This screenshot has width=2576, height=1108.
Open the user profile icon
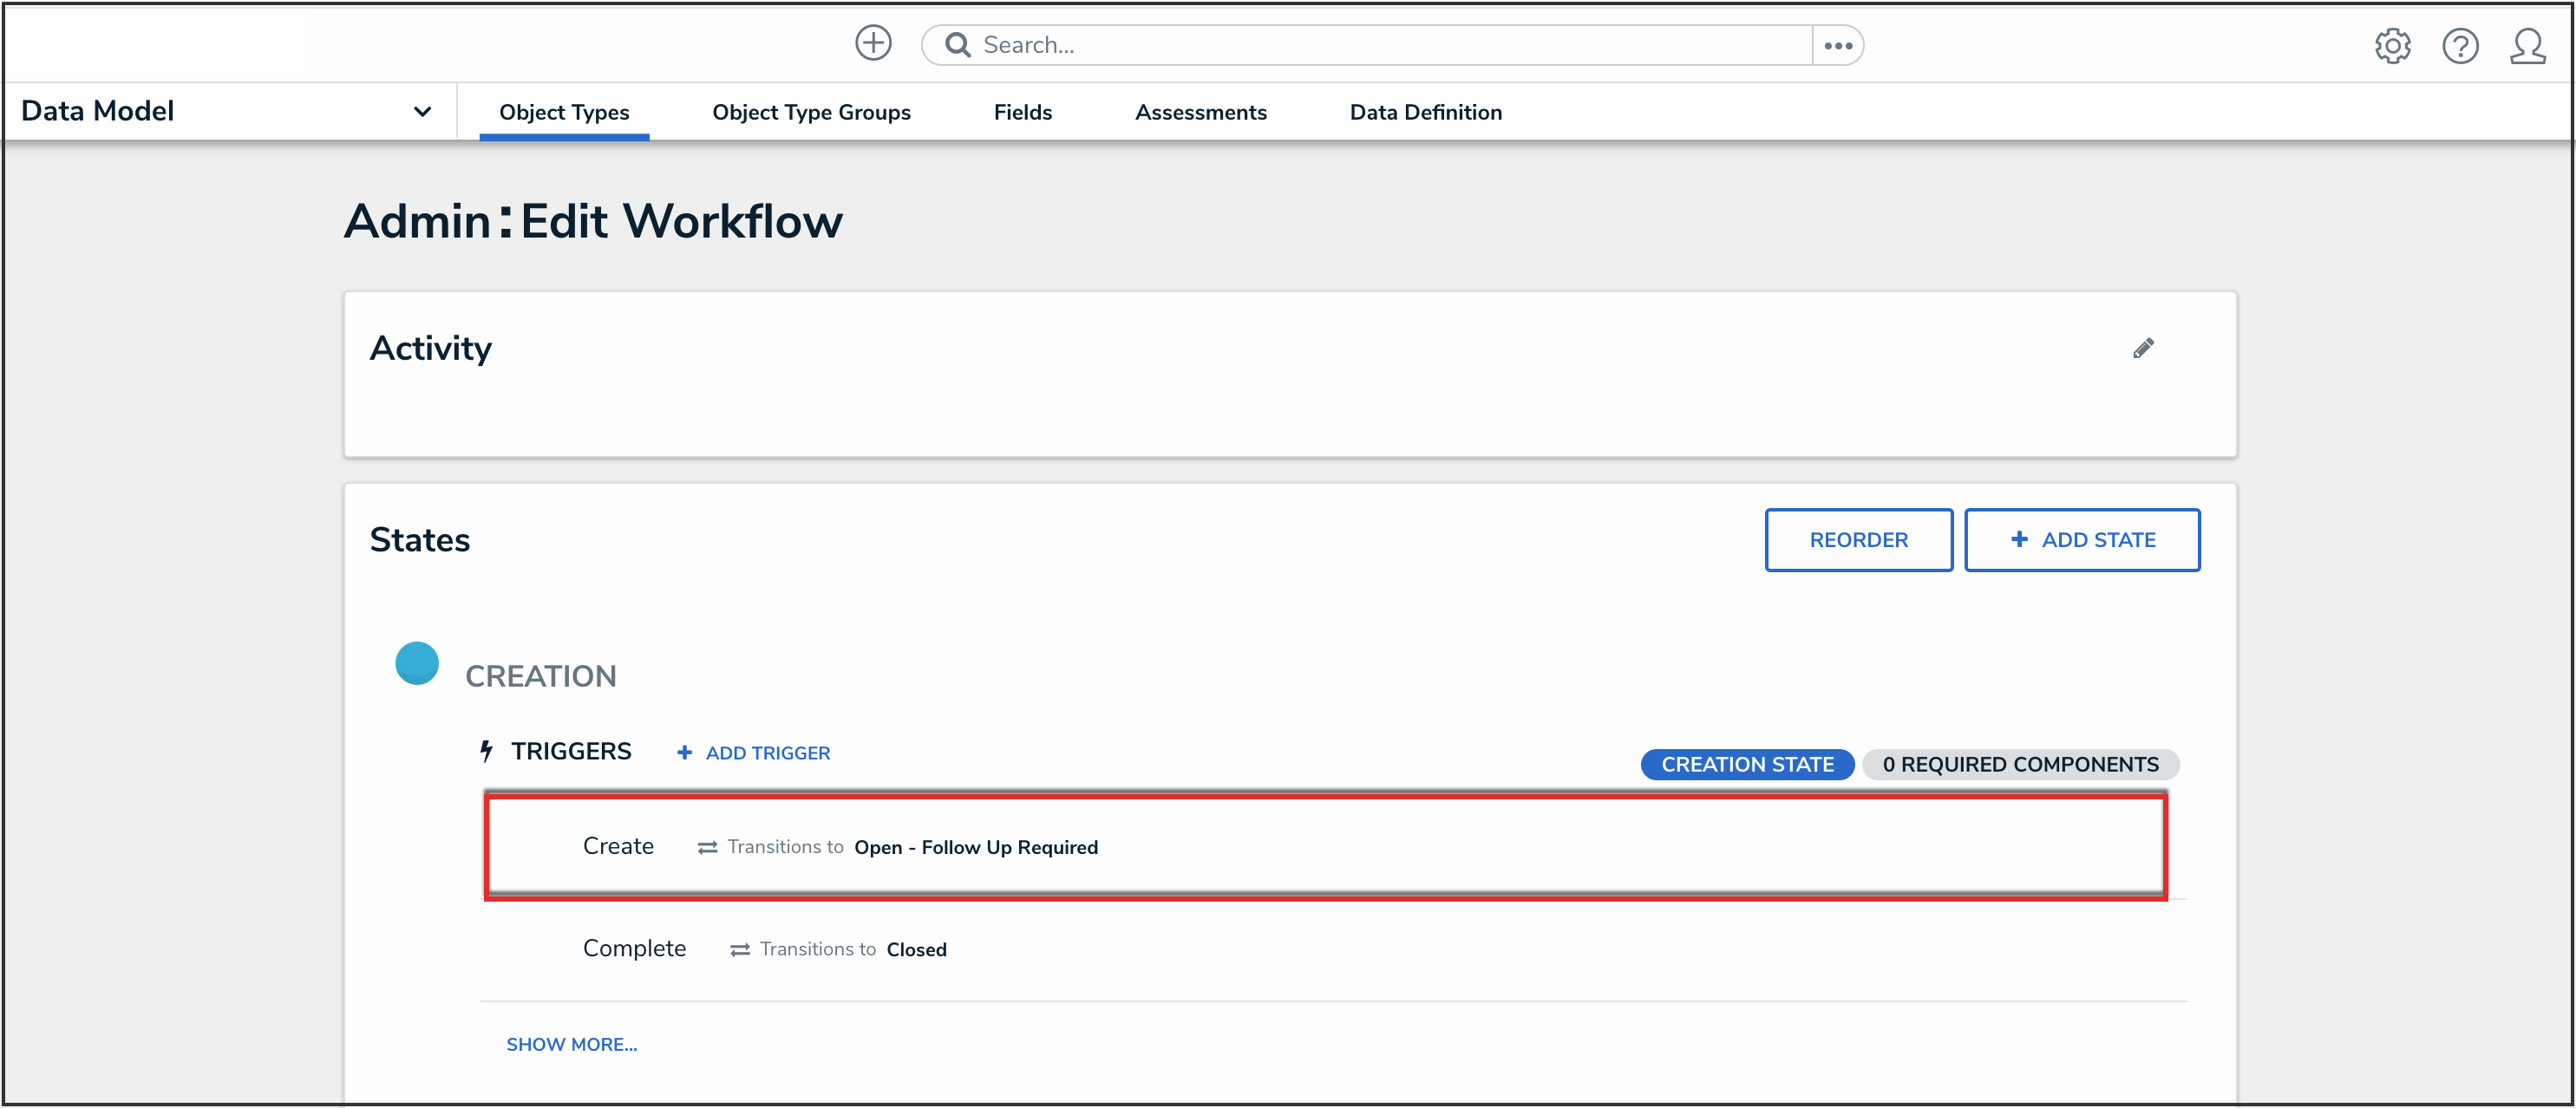pos(2527,46)
